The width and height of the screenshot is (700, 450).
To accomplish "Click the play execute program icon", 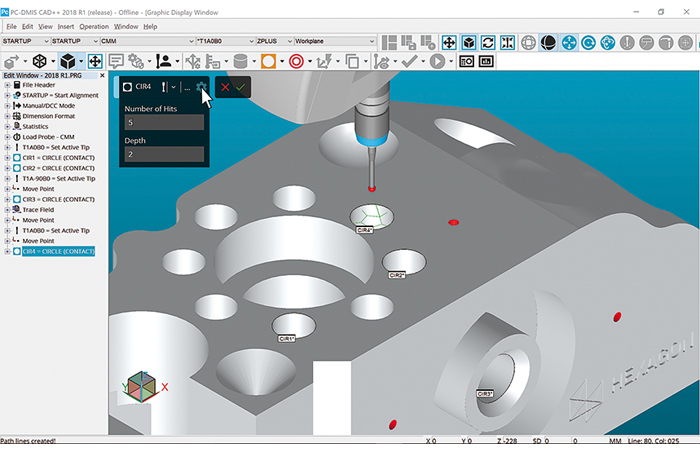I will [437, 61].
